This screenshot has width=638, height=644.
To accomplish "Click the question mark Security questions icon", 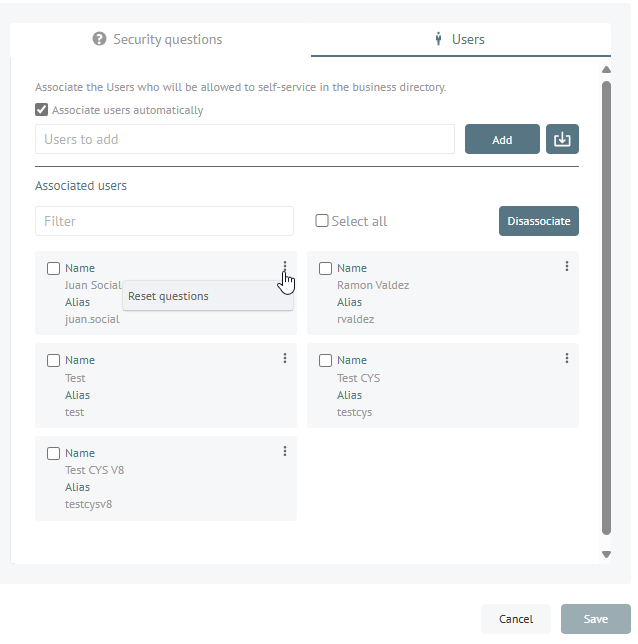I will 99,39.
